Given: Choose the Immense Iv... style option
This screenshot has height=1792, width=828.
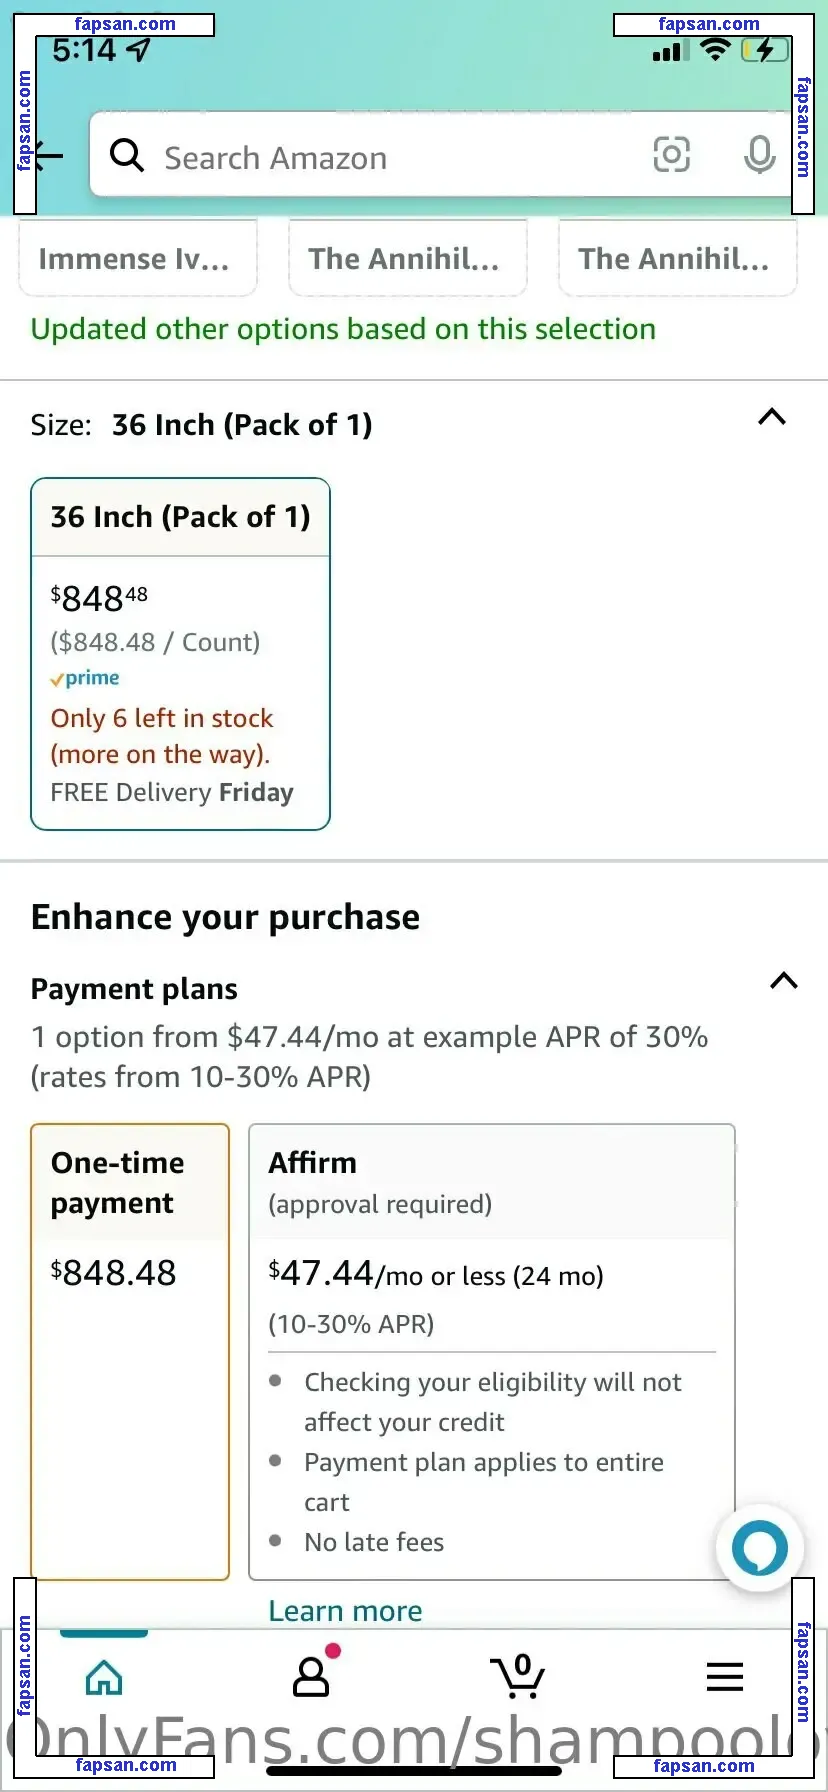Looking at the screenshot, I should coord(137,259).
